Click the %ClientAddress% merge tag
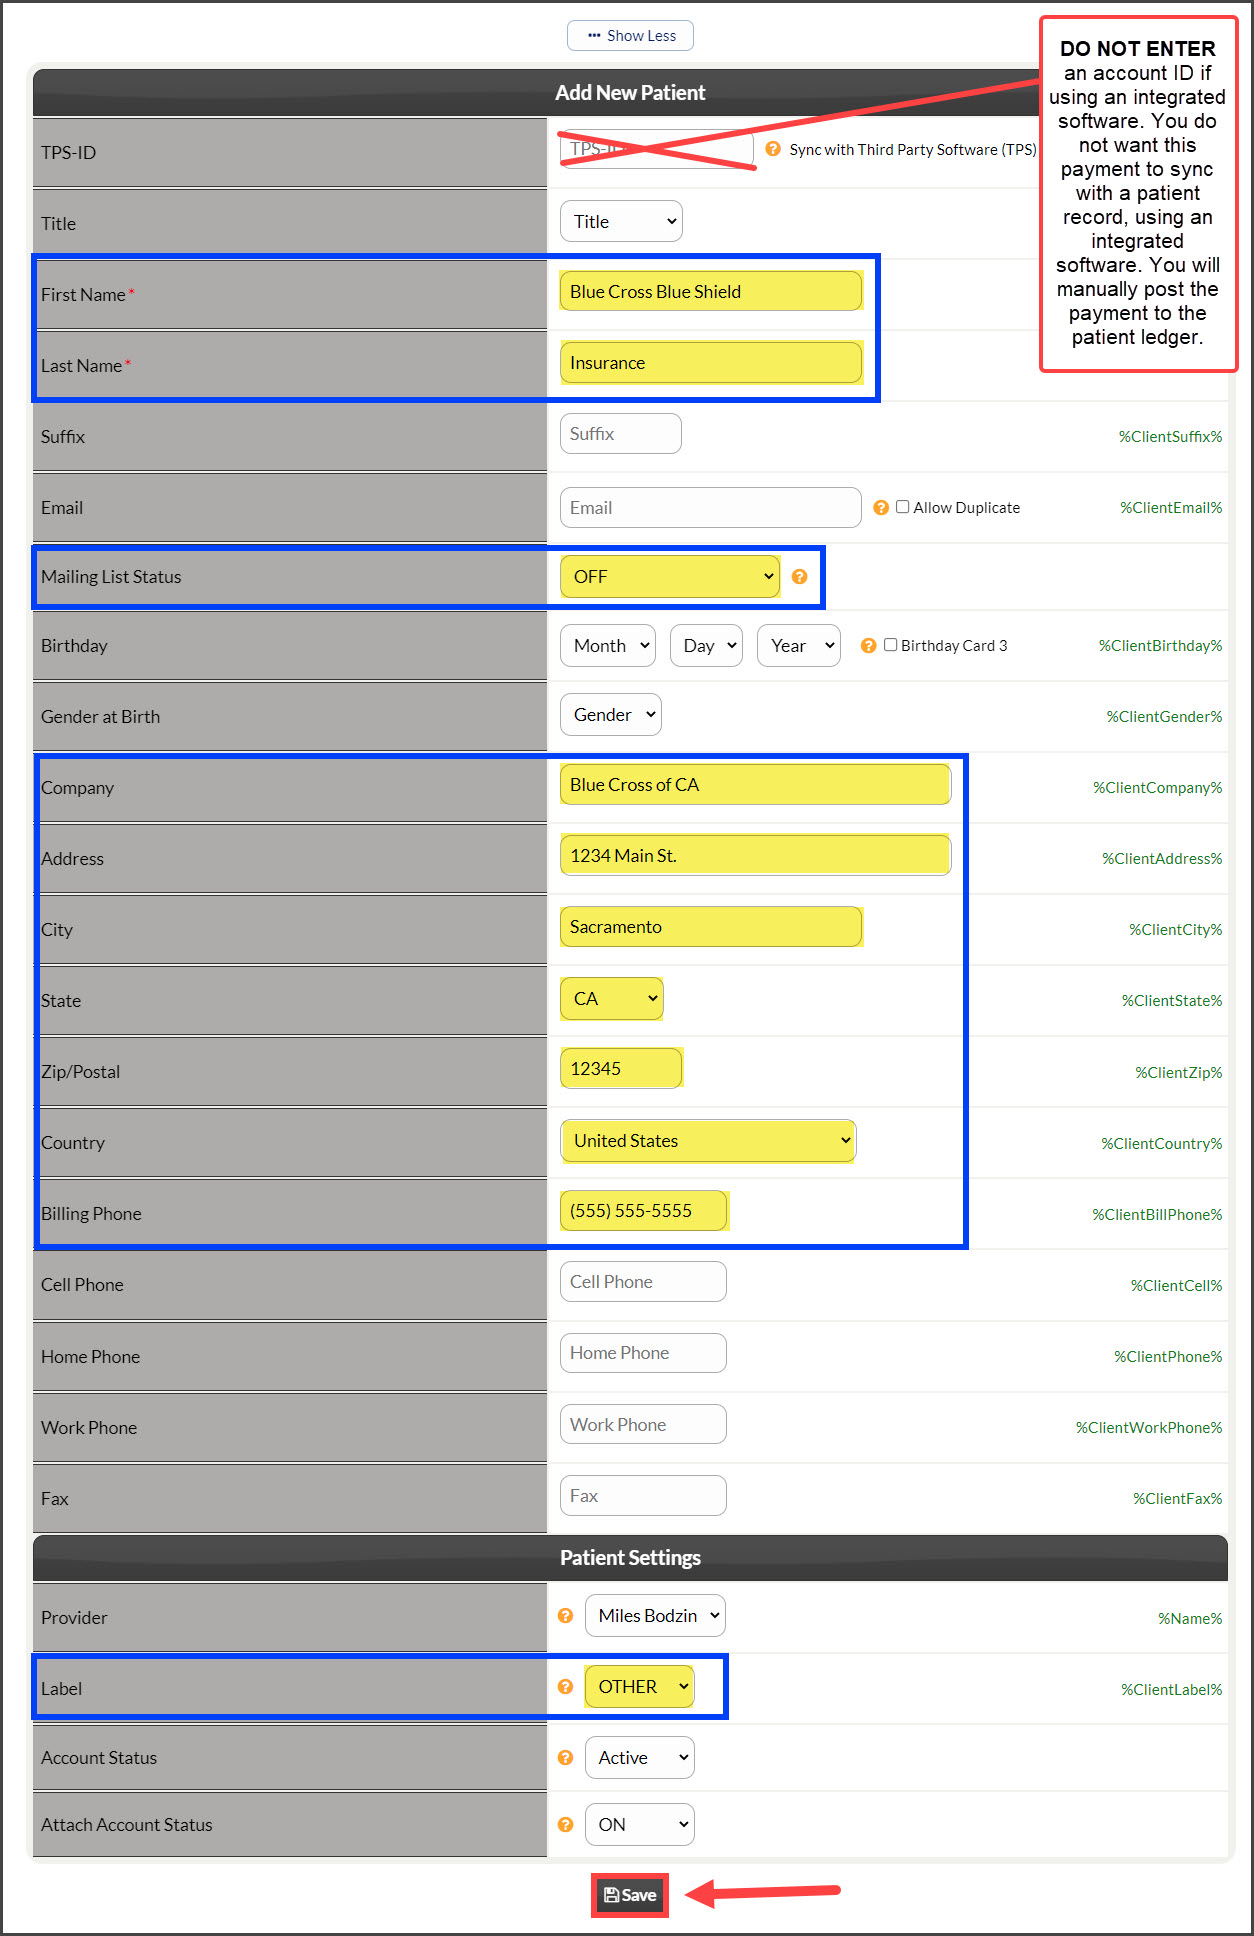The height and width of the screenshot is (1936, 1254). (x=1162, y=859)
